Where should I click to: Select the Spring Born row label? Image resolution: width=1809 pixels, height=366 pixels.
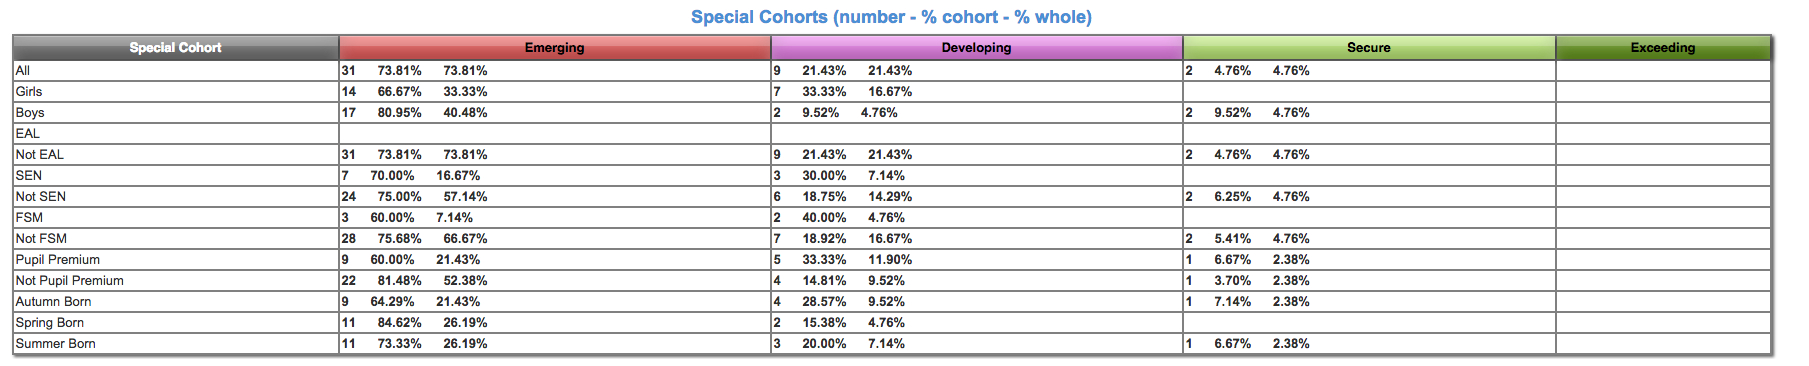[x=50, y=323]
